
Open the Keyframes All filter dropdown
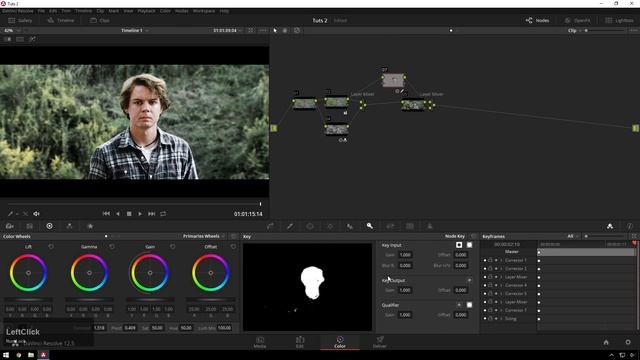coord(573,236)
